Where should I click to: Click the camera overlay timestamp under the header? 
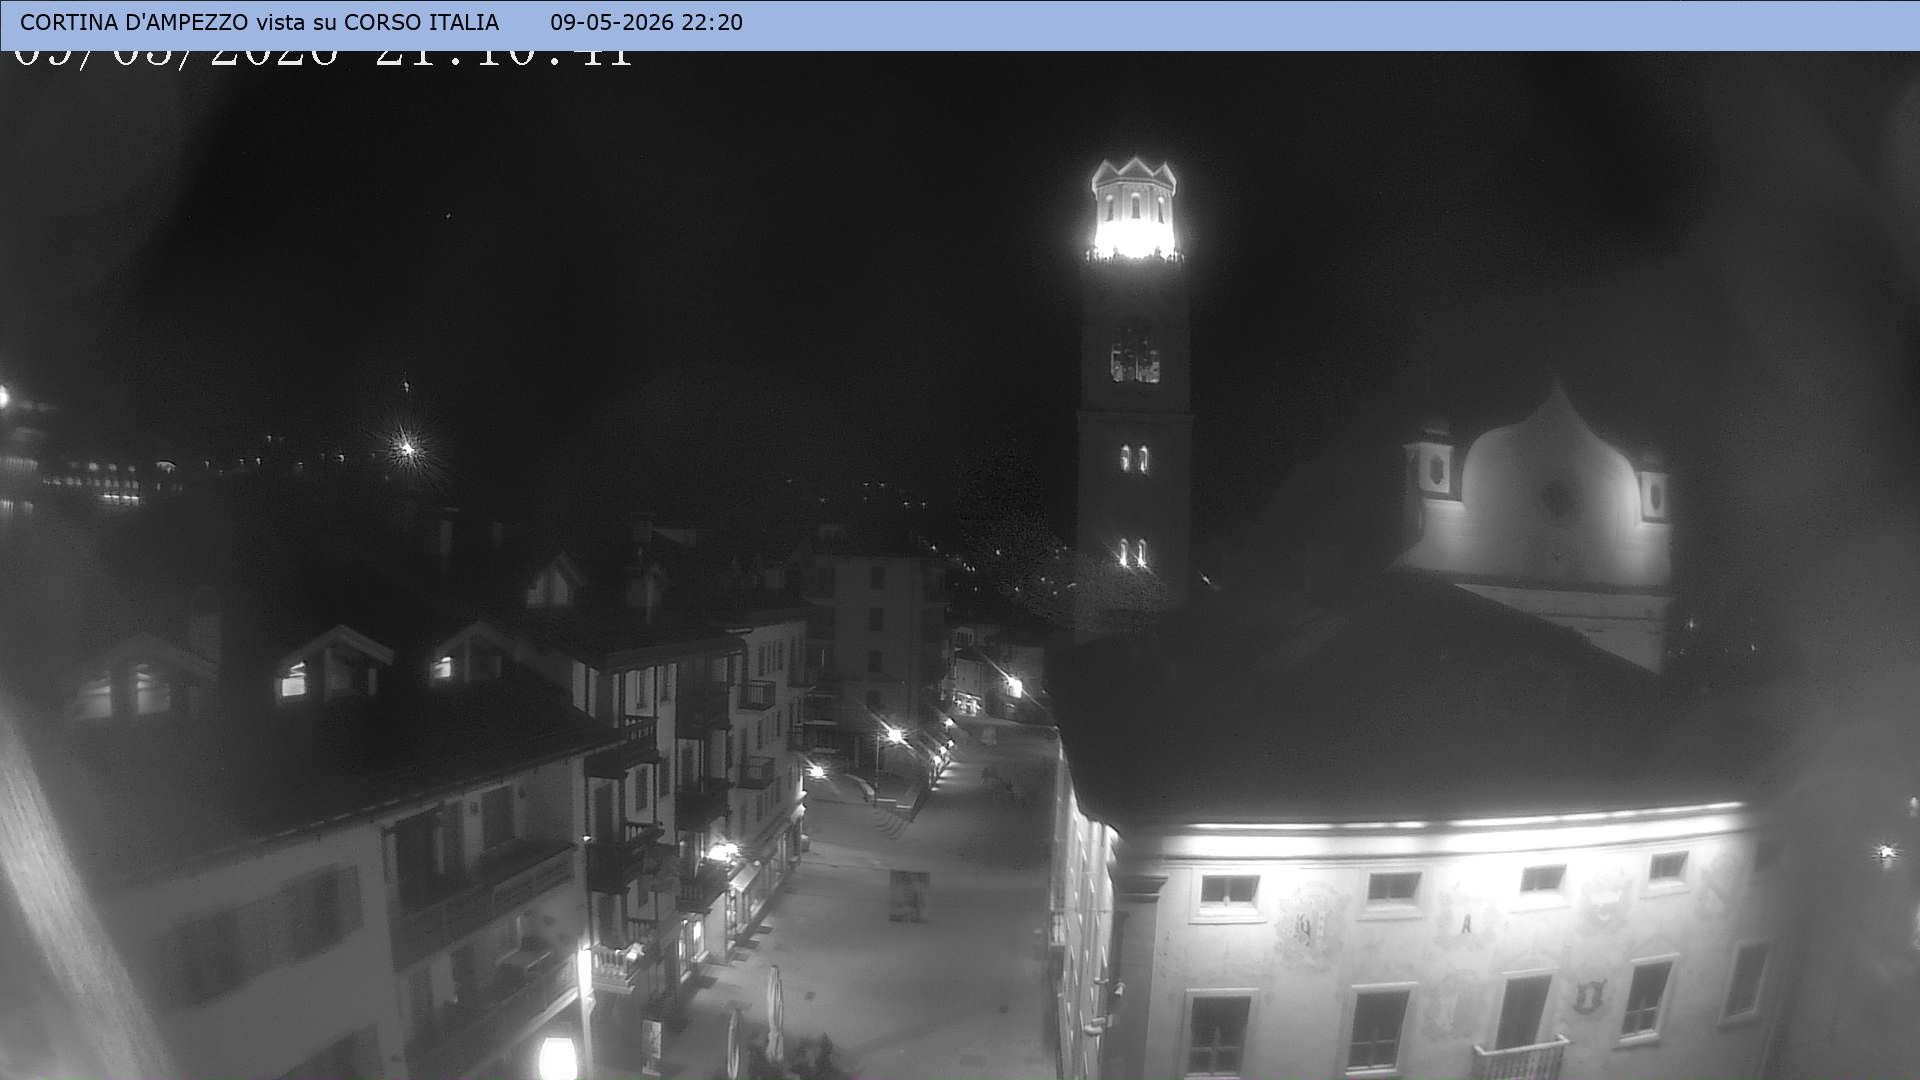point(323,60)
